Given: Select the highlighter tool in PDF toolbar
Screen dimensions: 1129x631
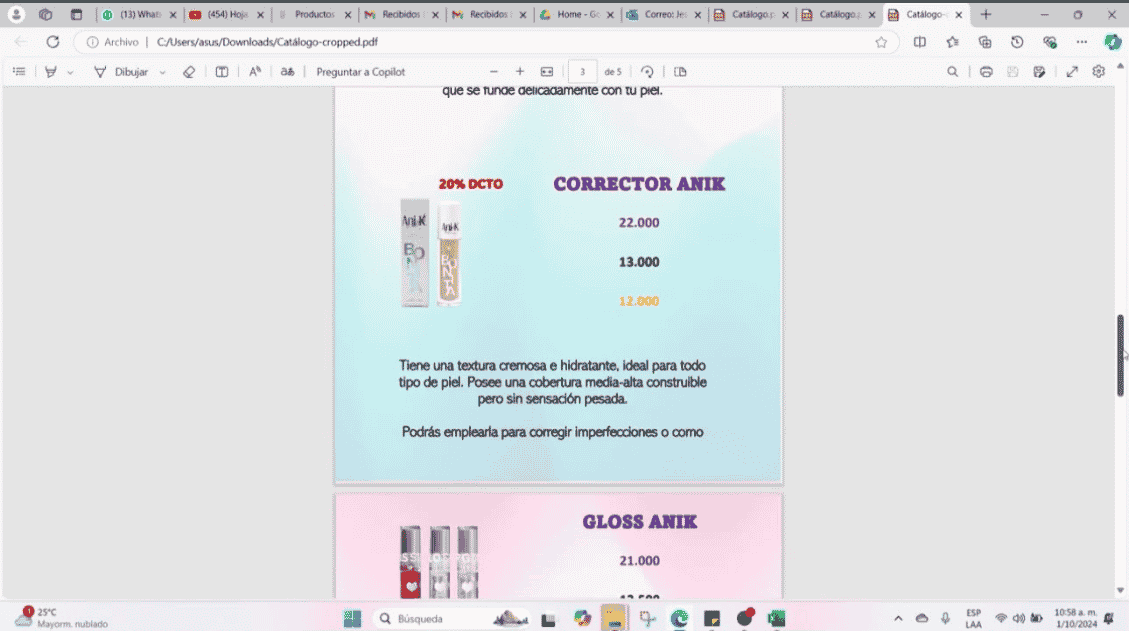Looking at the screenshot, I should 50,72.
